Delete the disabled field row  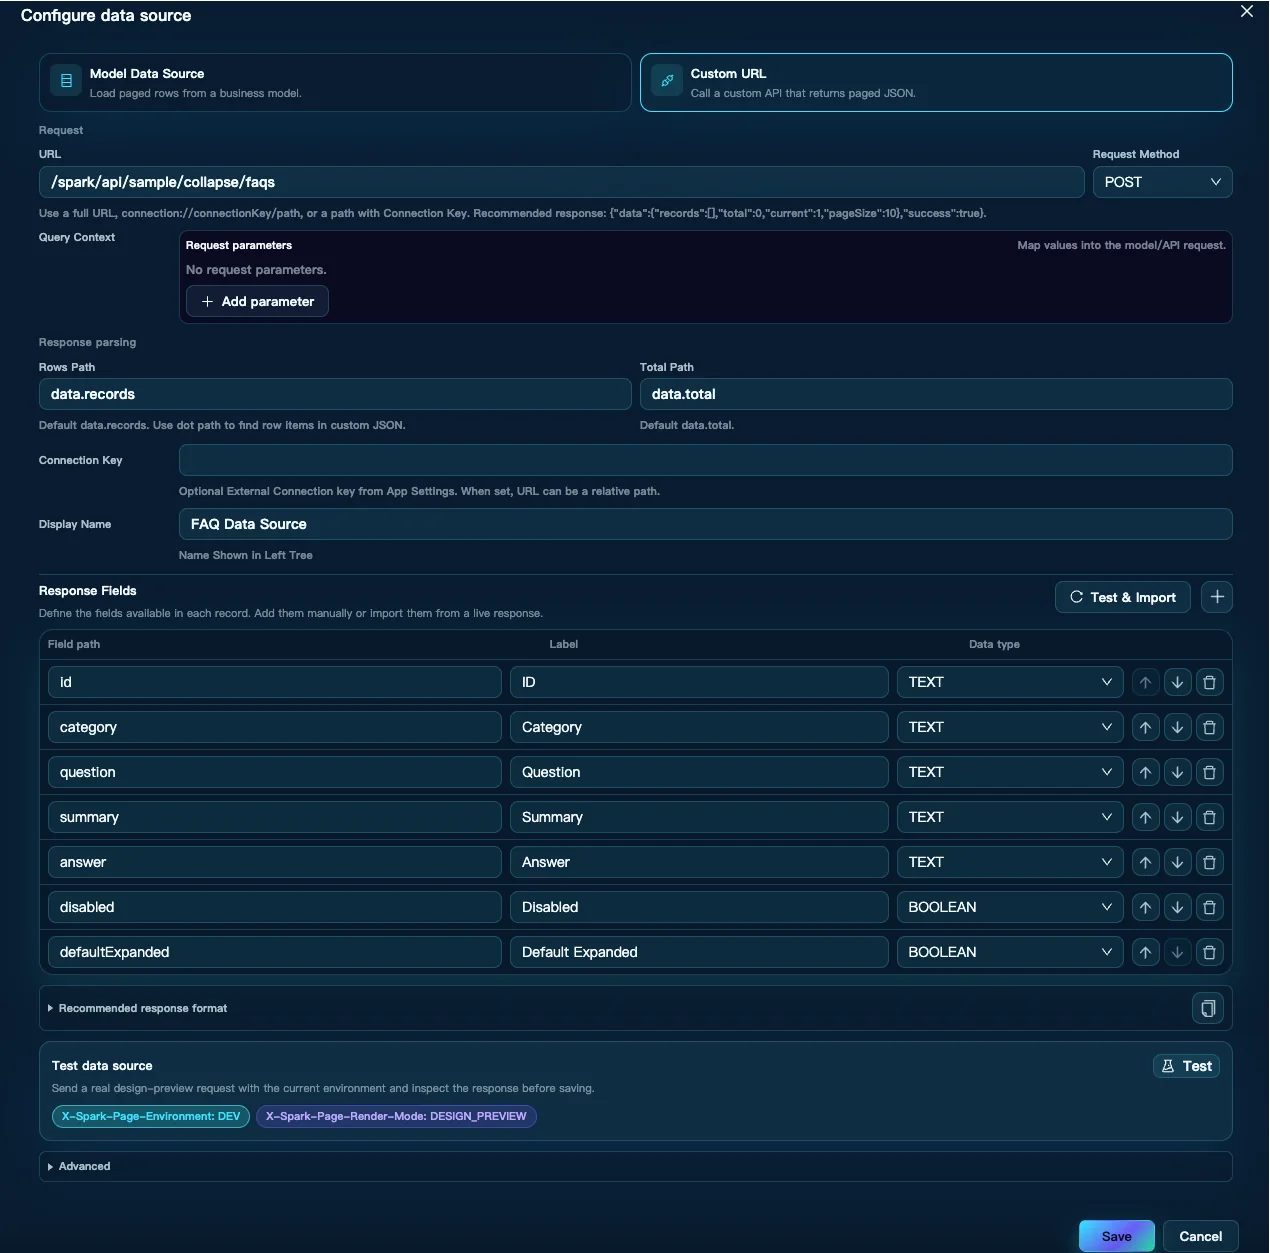point(1209,907)
